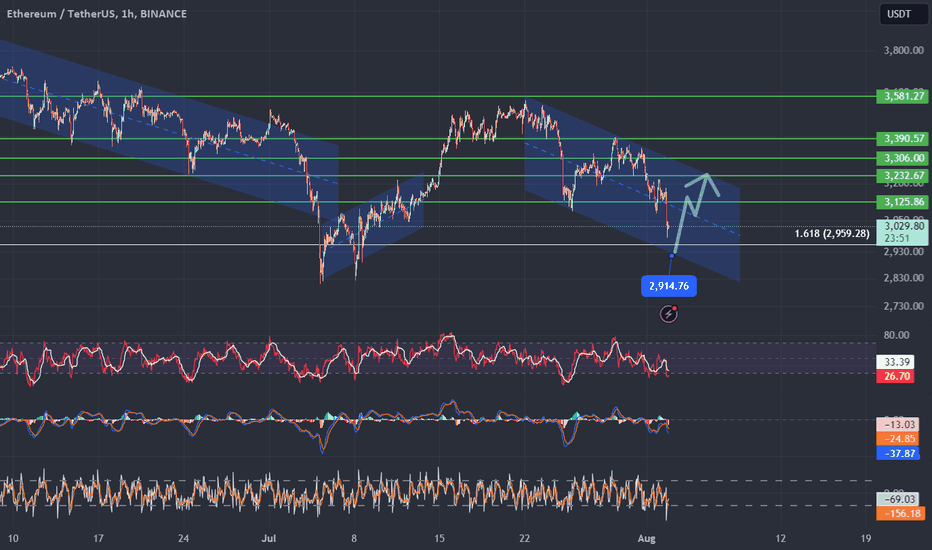The width and height of the screenshot is (932, 550).
Task: Click the 2,730.00 price axis label
Action: [903, 306]
